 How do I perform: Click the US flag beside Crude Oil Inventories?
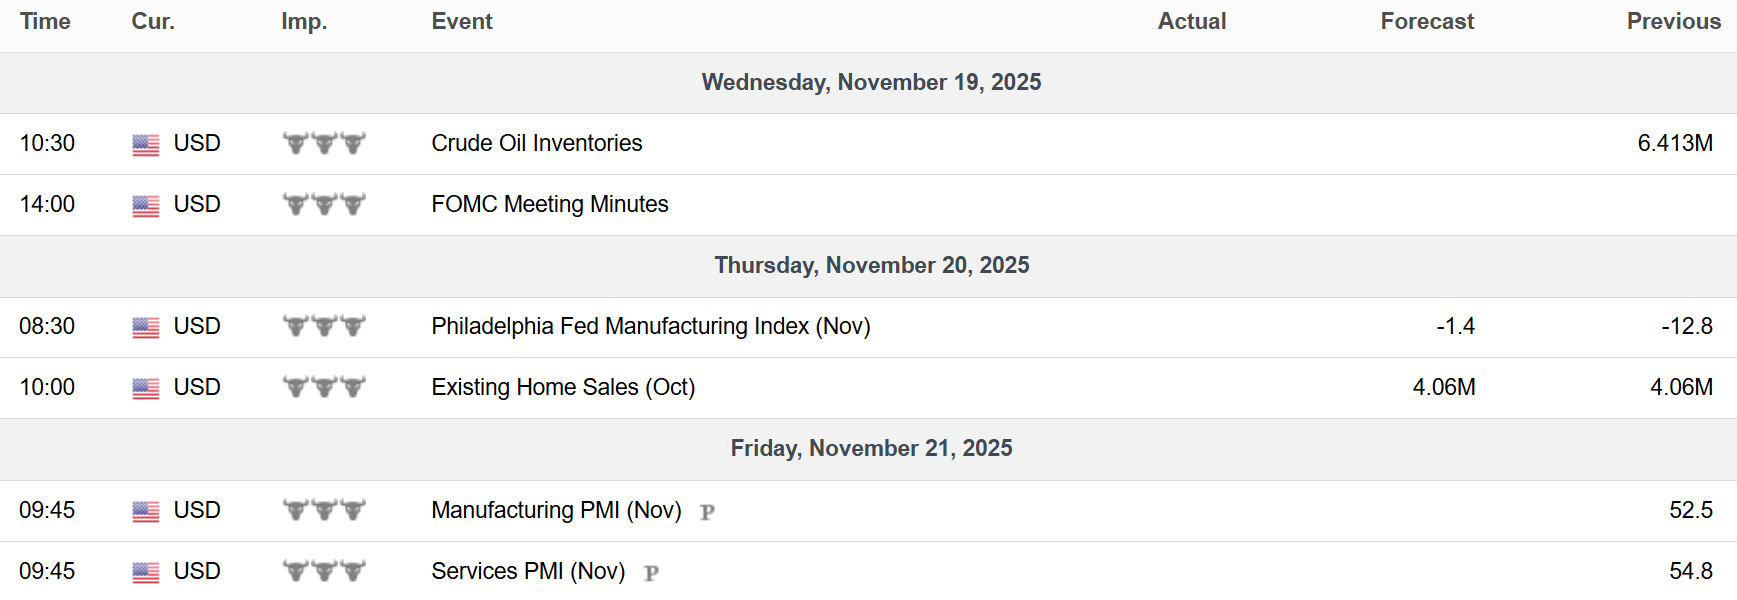point(146,145)
